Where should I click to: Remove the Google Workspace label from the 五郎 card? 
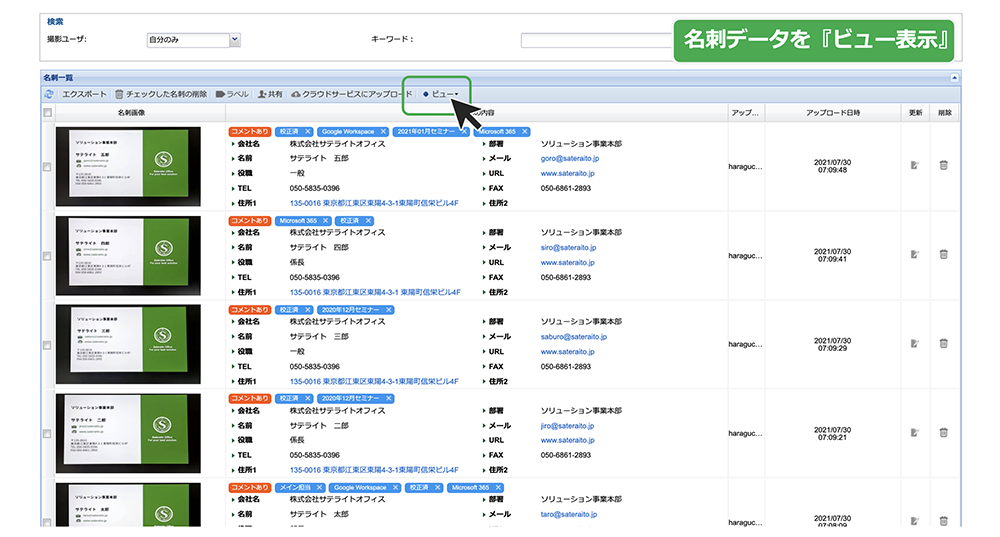[x=383, y=132]
